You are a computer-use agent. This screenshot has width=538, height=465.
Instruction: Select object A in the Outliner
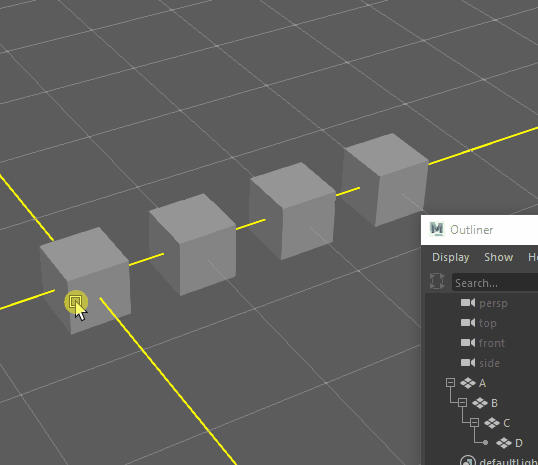pos(482,383)
